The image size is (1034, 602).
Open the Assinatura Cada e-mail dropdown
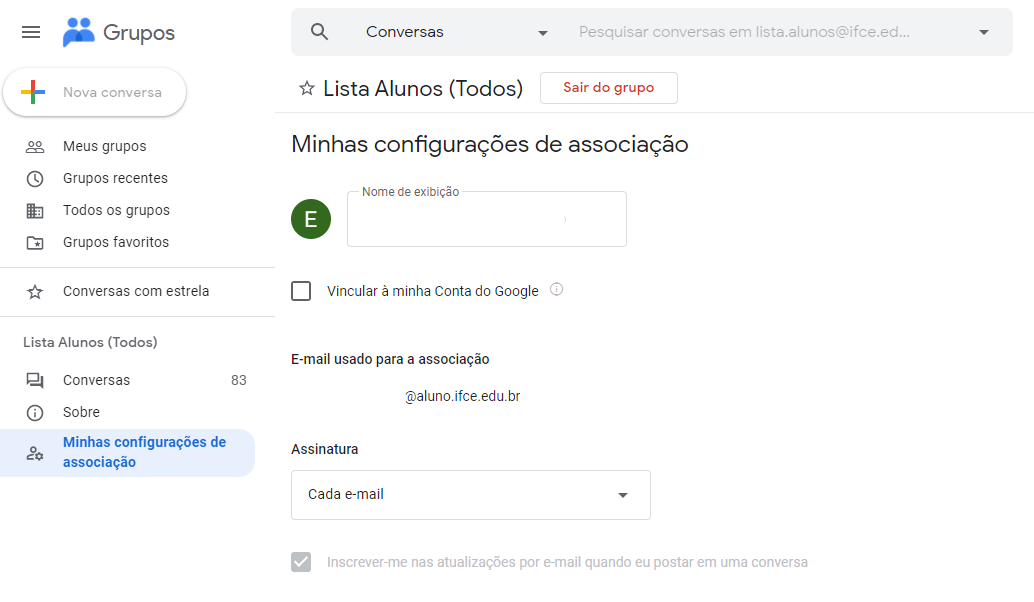click(471, 495)
